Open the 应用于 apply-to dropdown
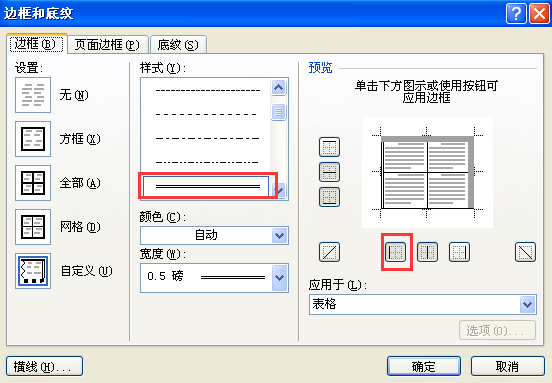This screenshot has height=383, width=552. [x=528, y=304]
